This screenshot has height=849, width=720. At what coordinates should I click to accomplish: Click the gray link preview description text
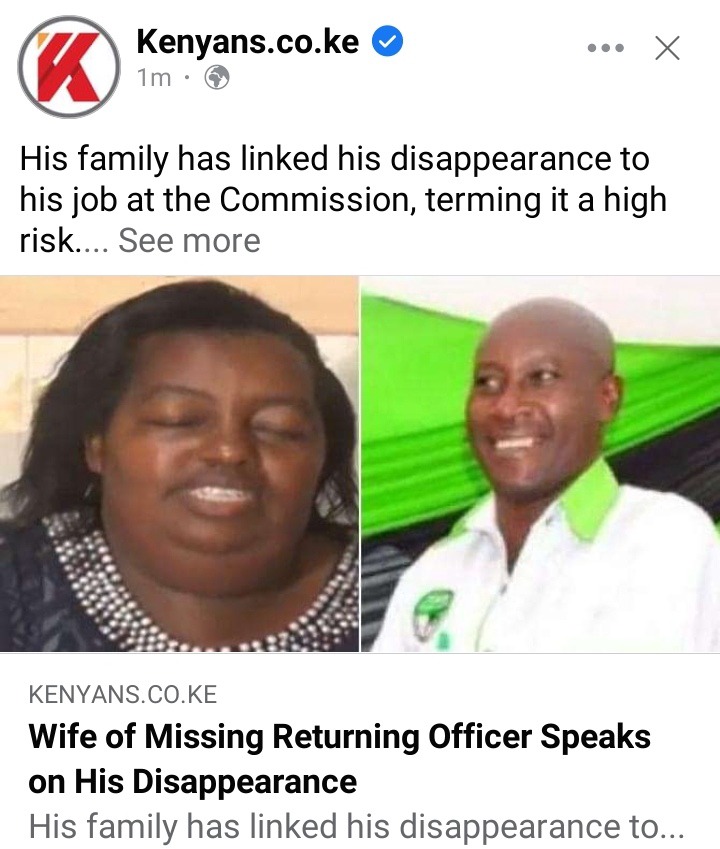tap(356, 826)
